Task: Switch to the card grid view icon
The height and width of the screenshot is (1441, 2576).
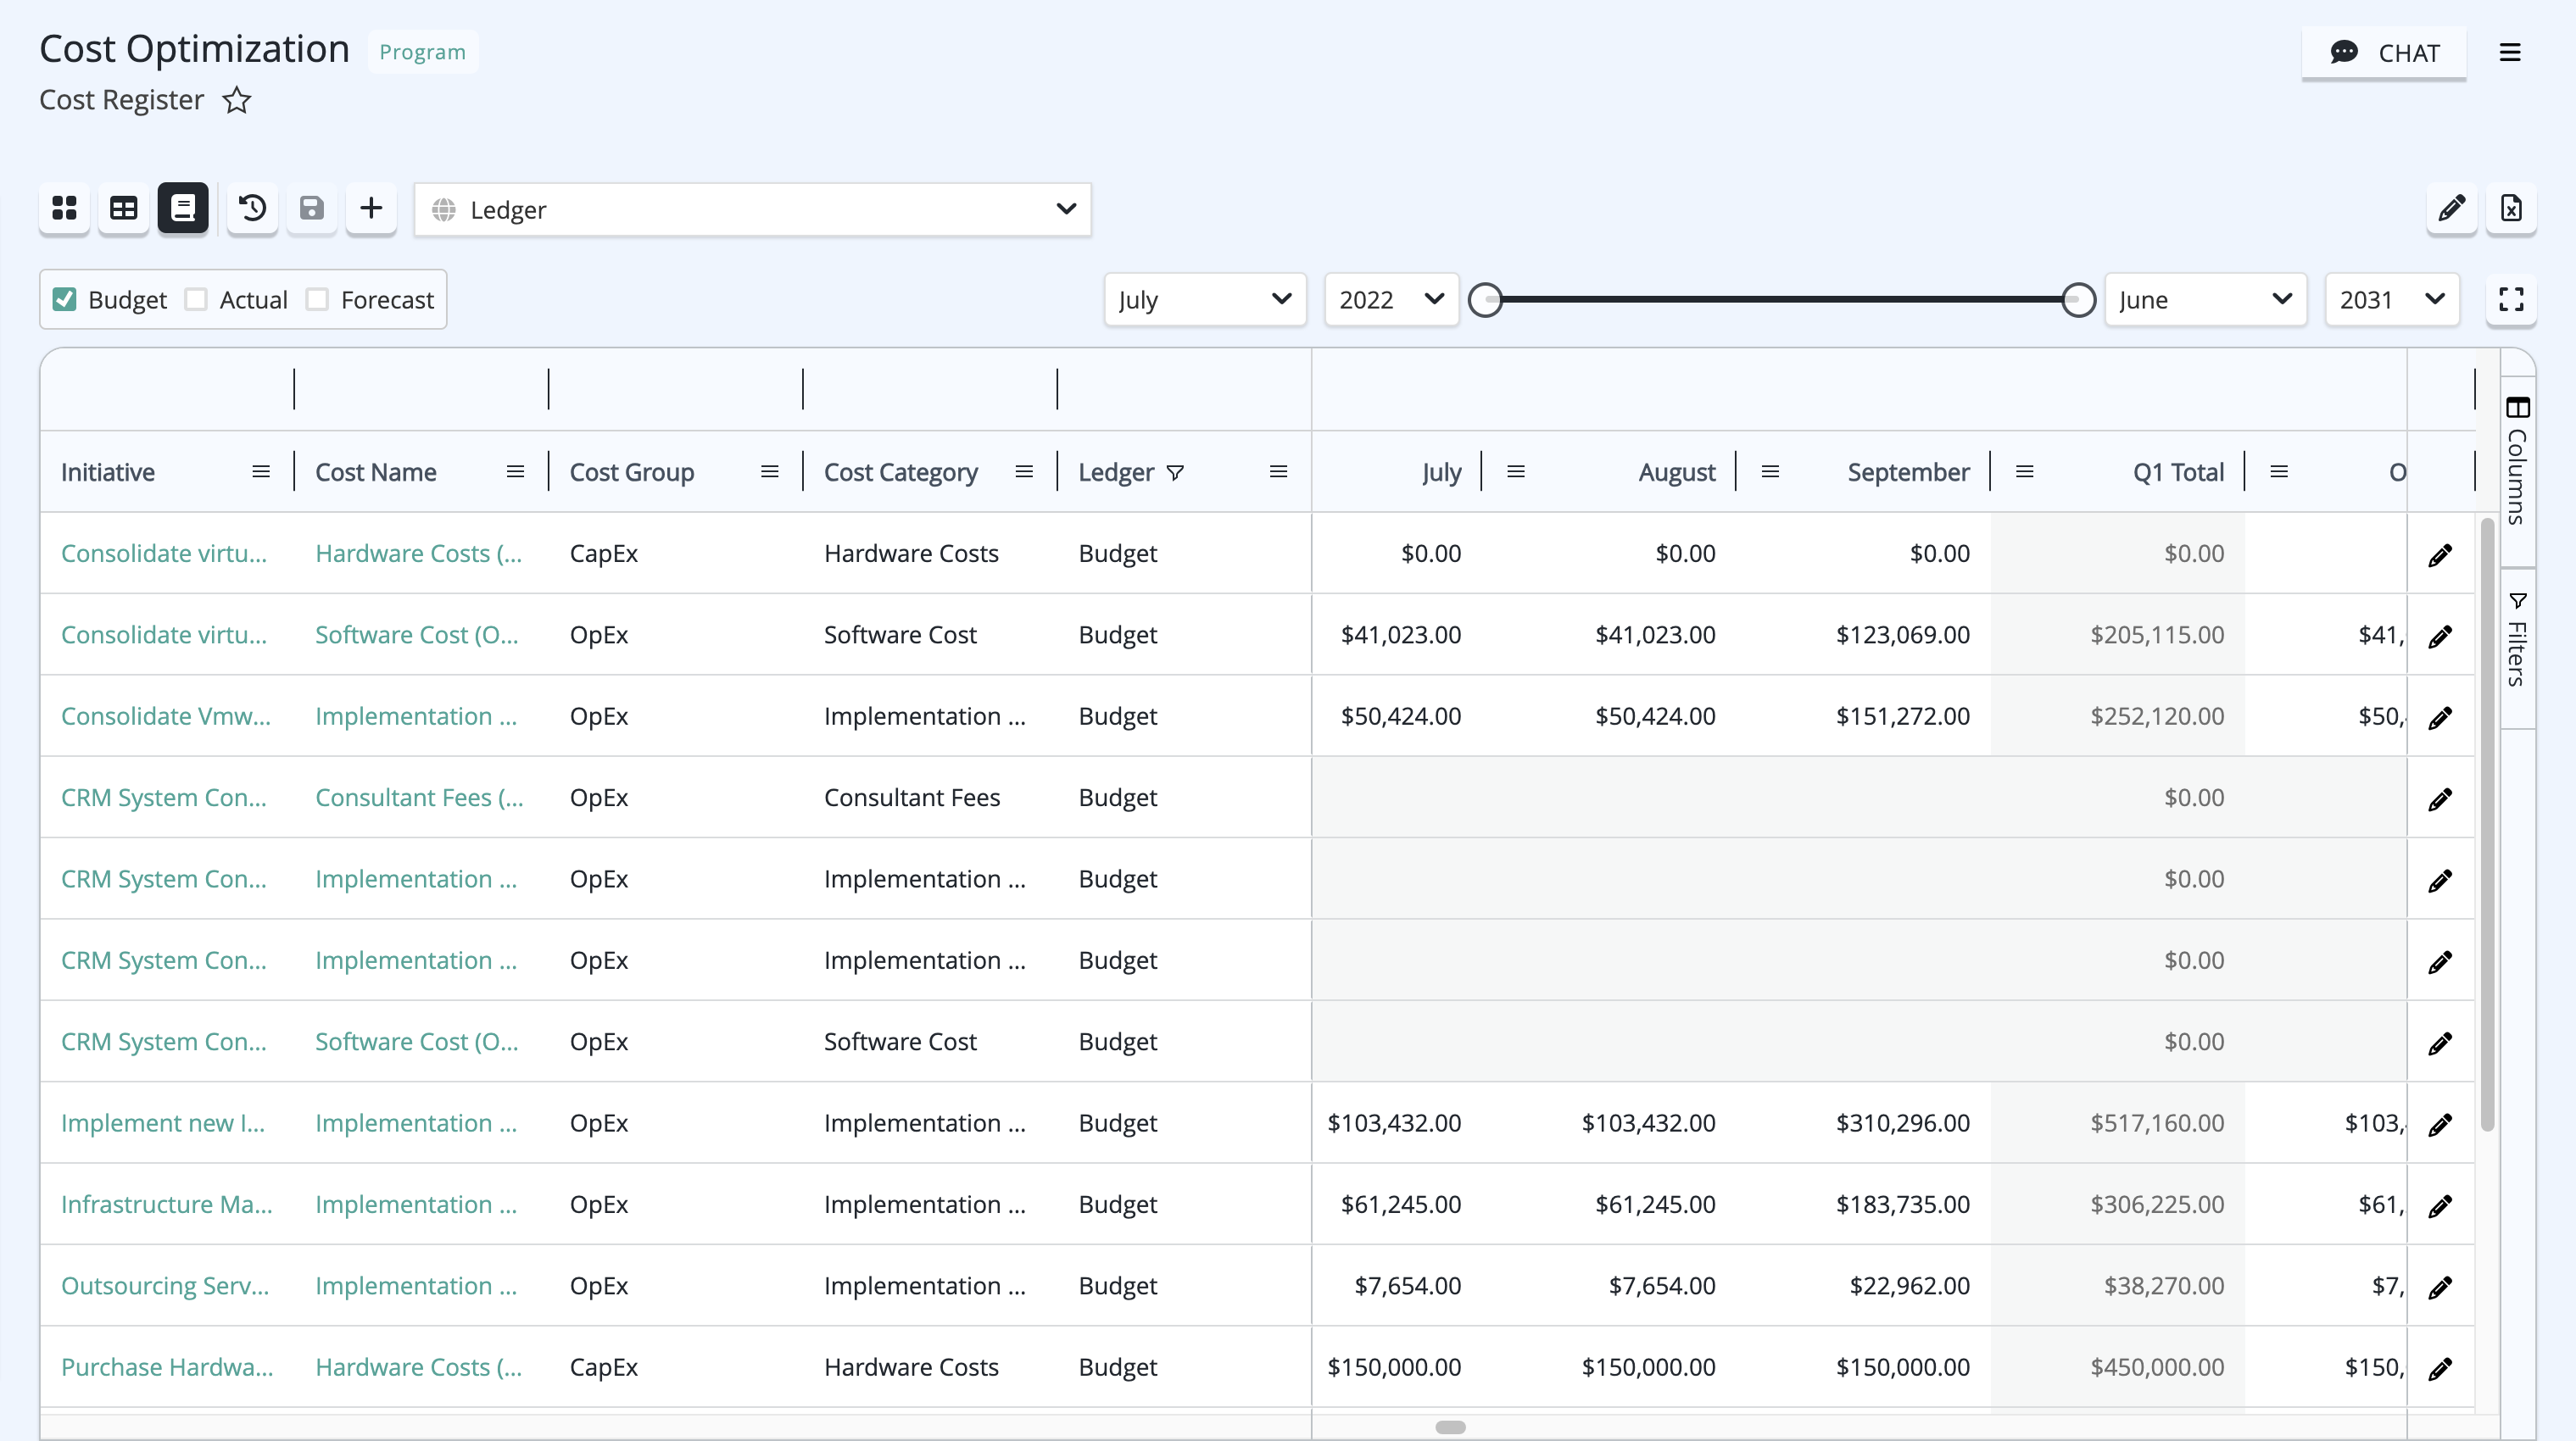Action: tap(65, 208)
